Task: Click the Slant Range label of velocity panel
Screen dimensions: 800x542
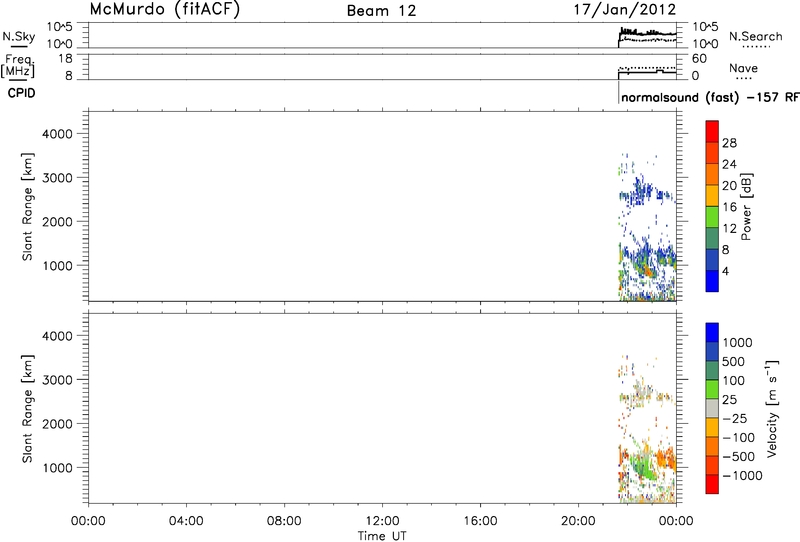Action: pyautogui.click(x=28, y=408)
